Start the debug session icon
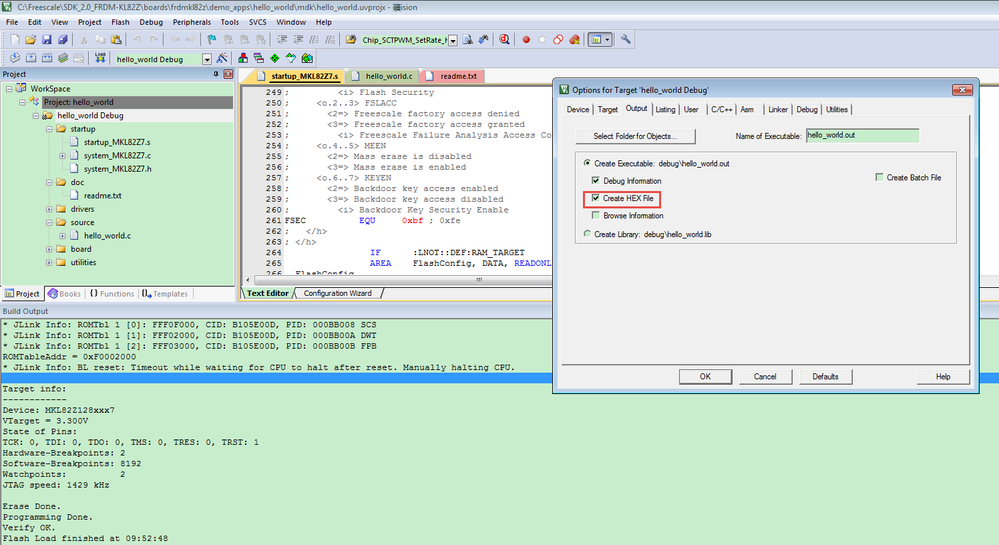The width and height of the screenshot is (999, 545). click(x=504, y=40)
